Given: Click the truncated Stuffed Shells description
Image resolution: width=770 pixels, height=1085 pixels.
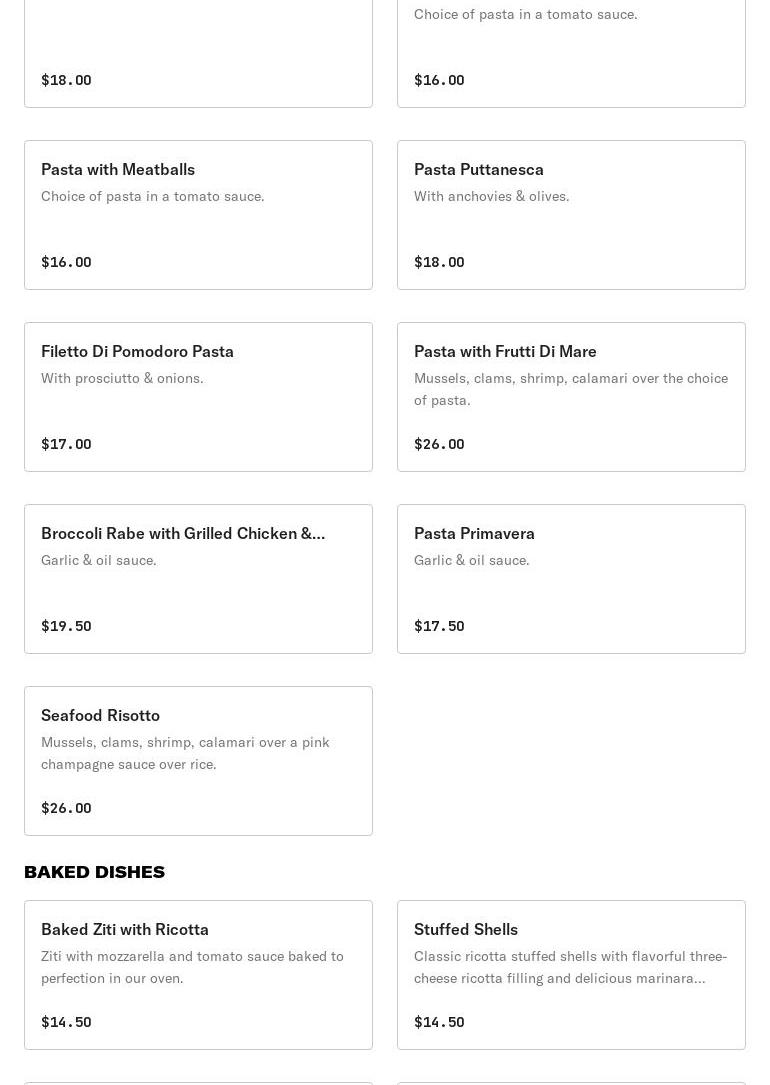Looking at the screenshot, I should click(570, 967).
